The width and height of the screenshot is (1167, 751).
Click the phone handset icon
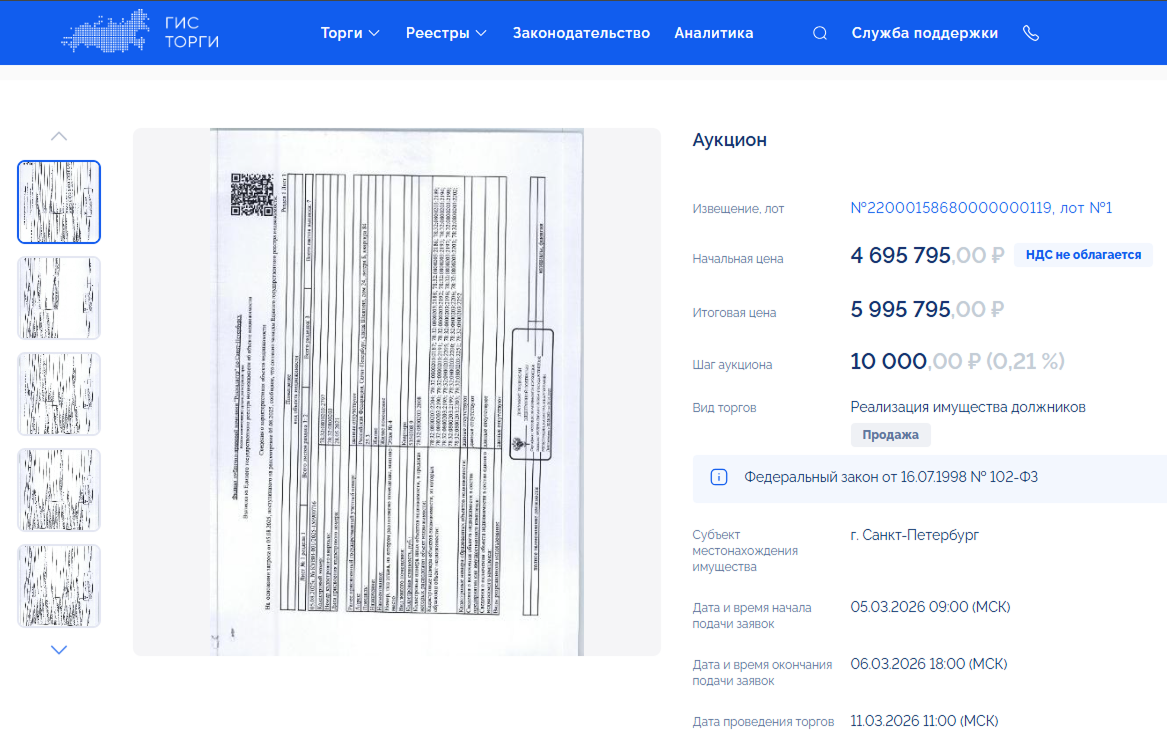pyautogui.click(x=1031, y=33)
